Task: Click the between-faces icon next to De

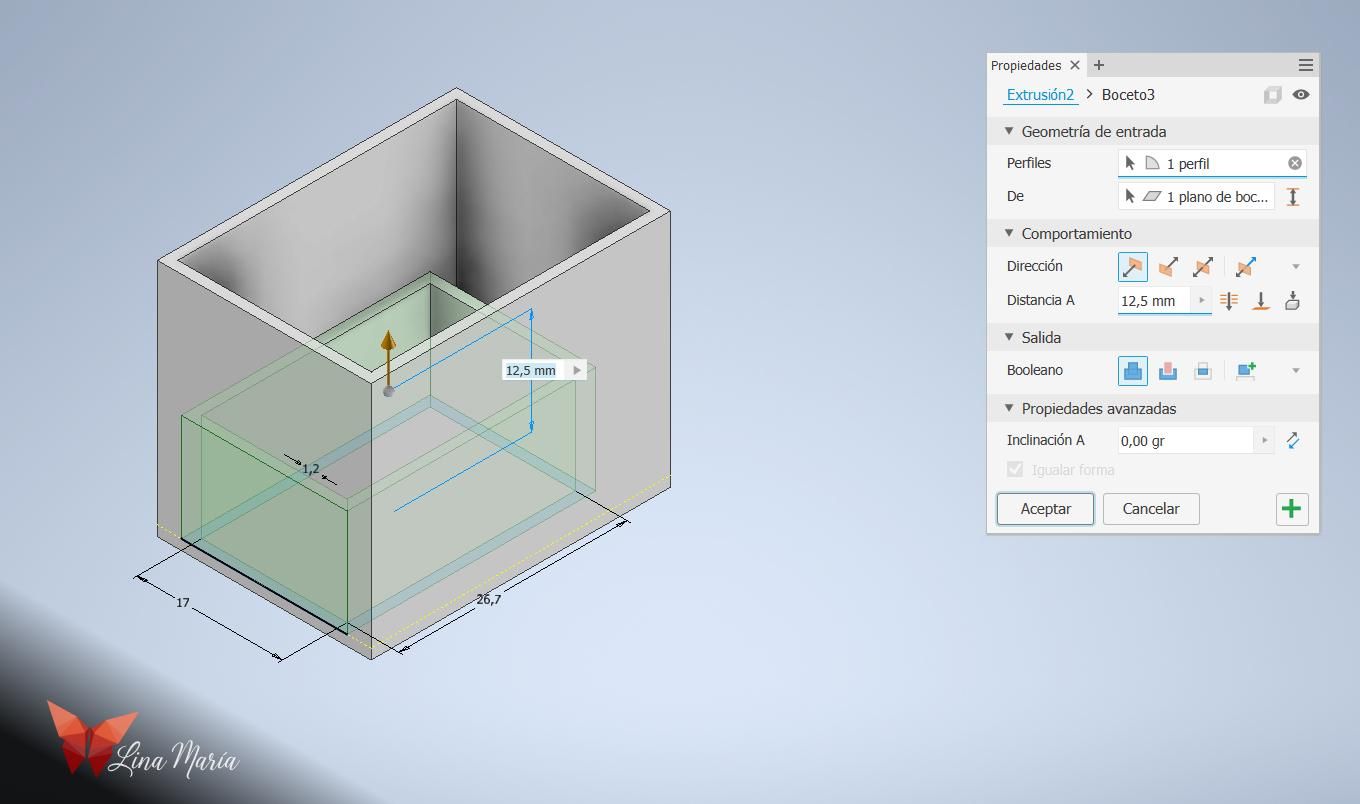Action: 1293,197
